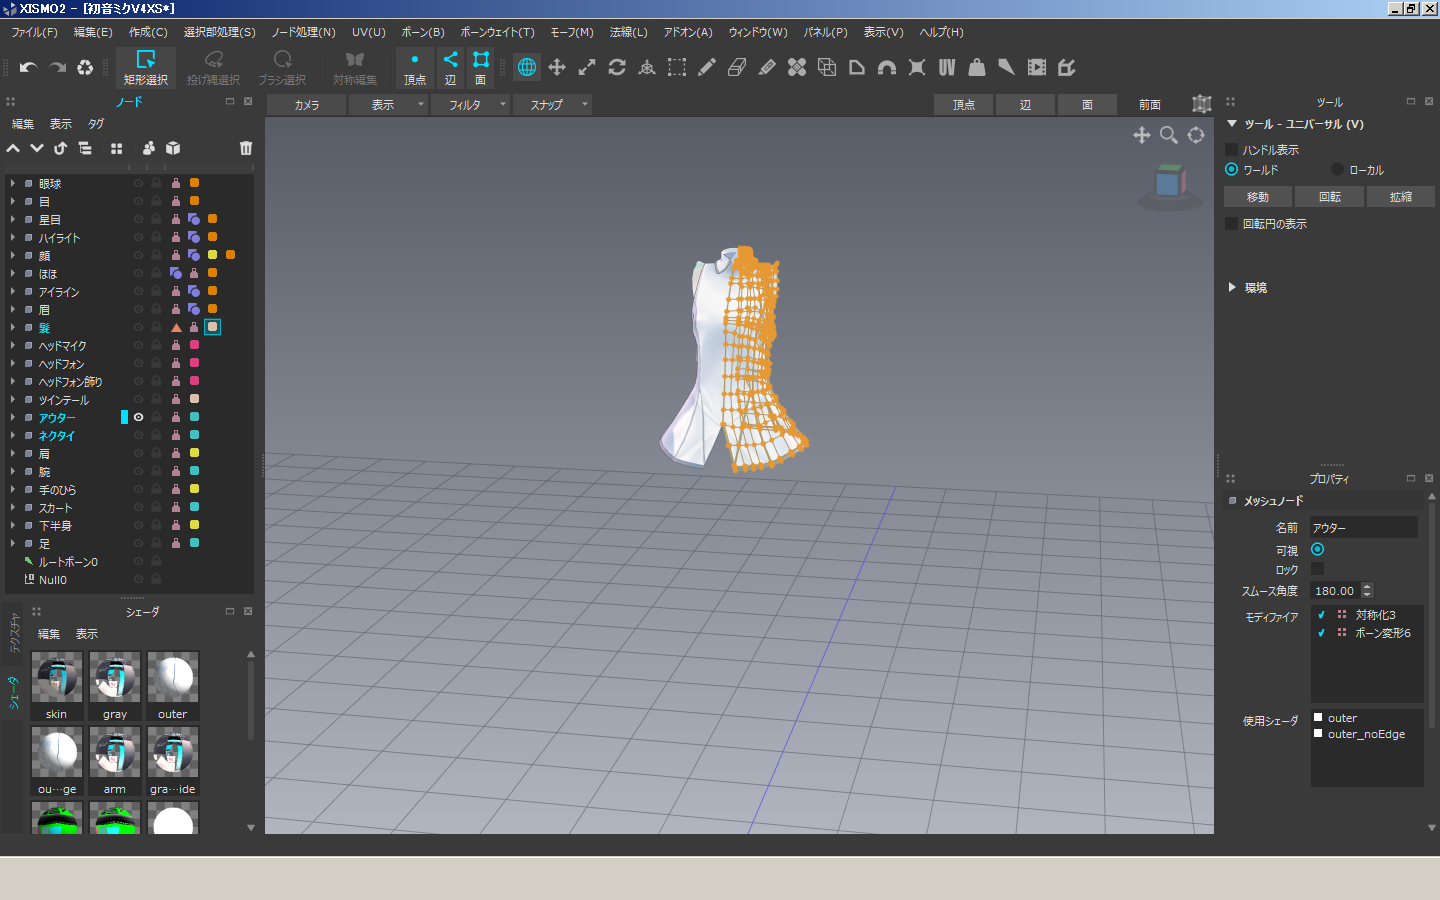Switch to 頂点 vertex mode in toolbar
Image resolution: width=1440 pixels, height=900 pixels.
[415, 67]
